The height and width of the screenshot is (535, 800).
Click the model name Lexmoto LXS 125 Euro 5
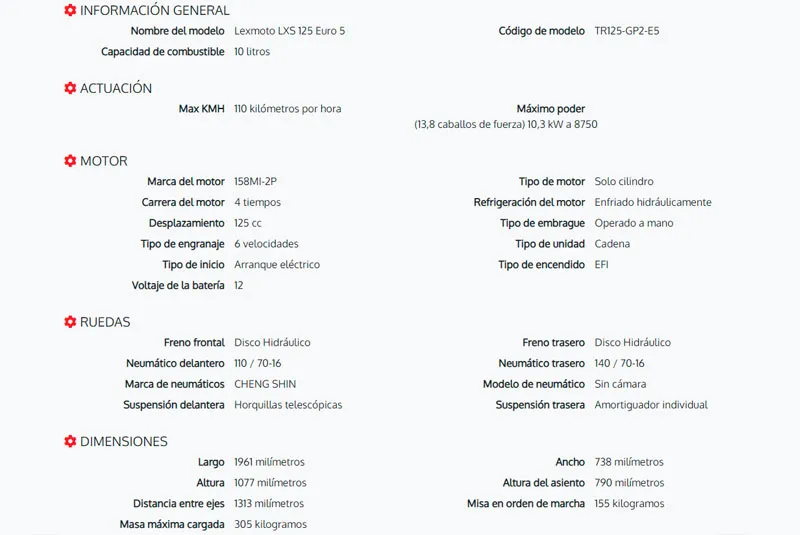click(289, 31)
